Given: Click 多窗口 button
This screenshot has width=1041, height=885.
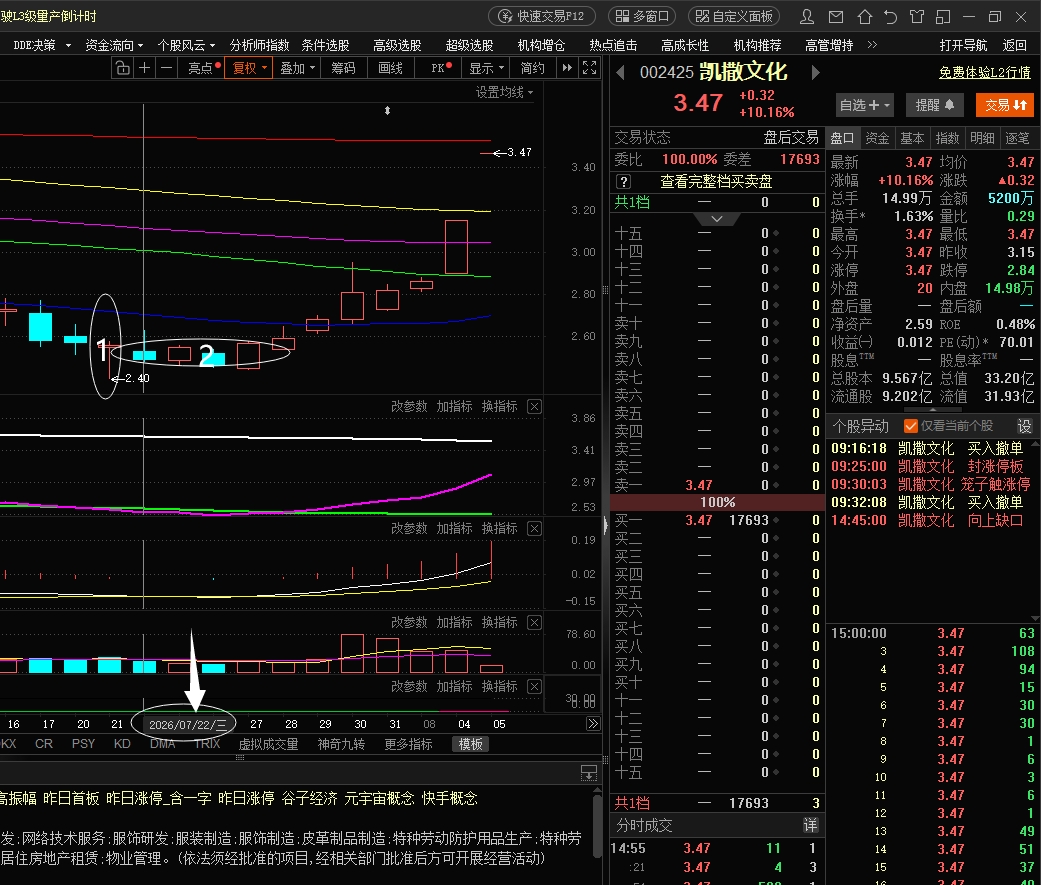Looking at the screenshot, I should click(641, 16).
